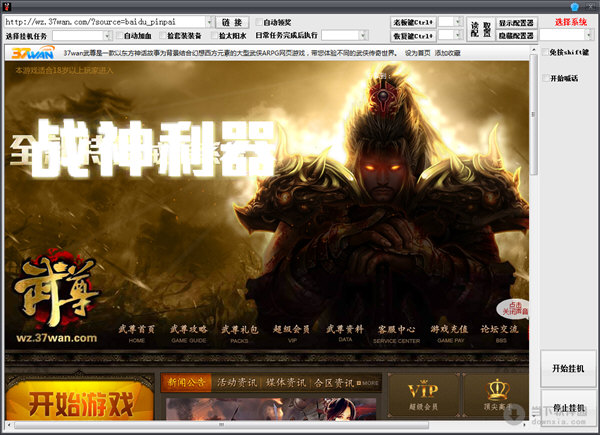Click the 恢复键Ctrl+ button
The image size is (600, 435).
click(x=413, y=36)
